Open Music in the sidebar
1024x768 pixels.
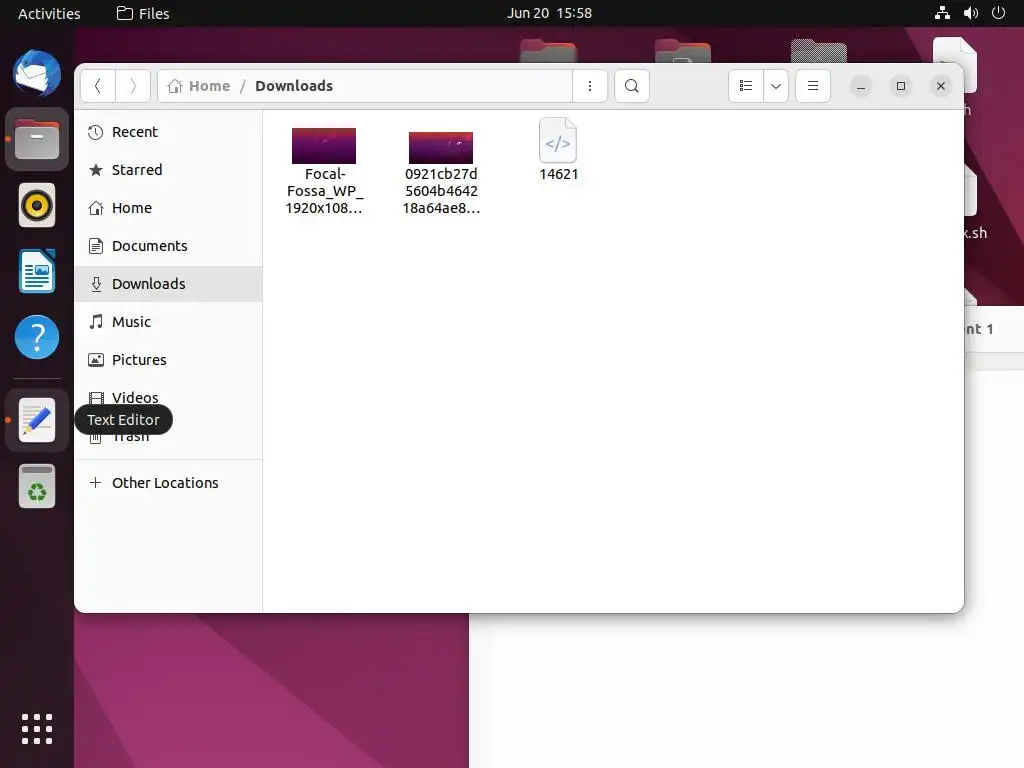point(168,321)
